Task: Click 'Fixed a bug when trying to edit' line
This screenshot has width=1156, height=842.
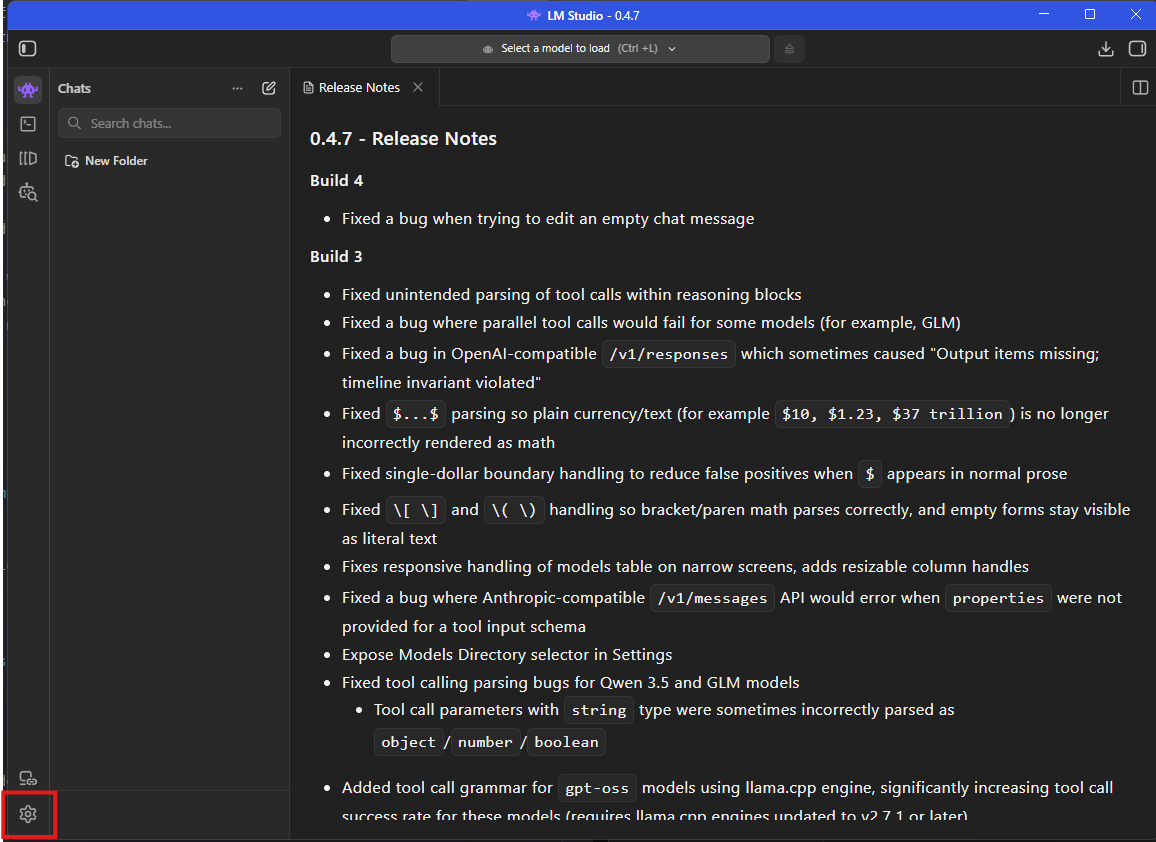Action: pyautogui.click(x=548, y=219)
